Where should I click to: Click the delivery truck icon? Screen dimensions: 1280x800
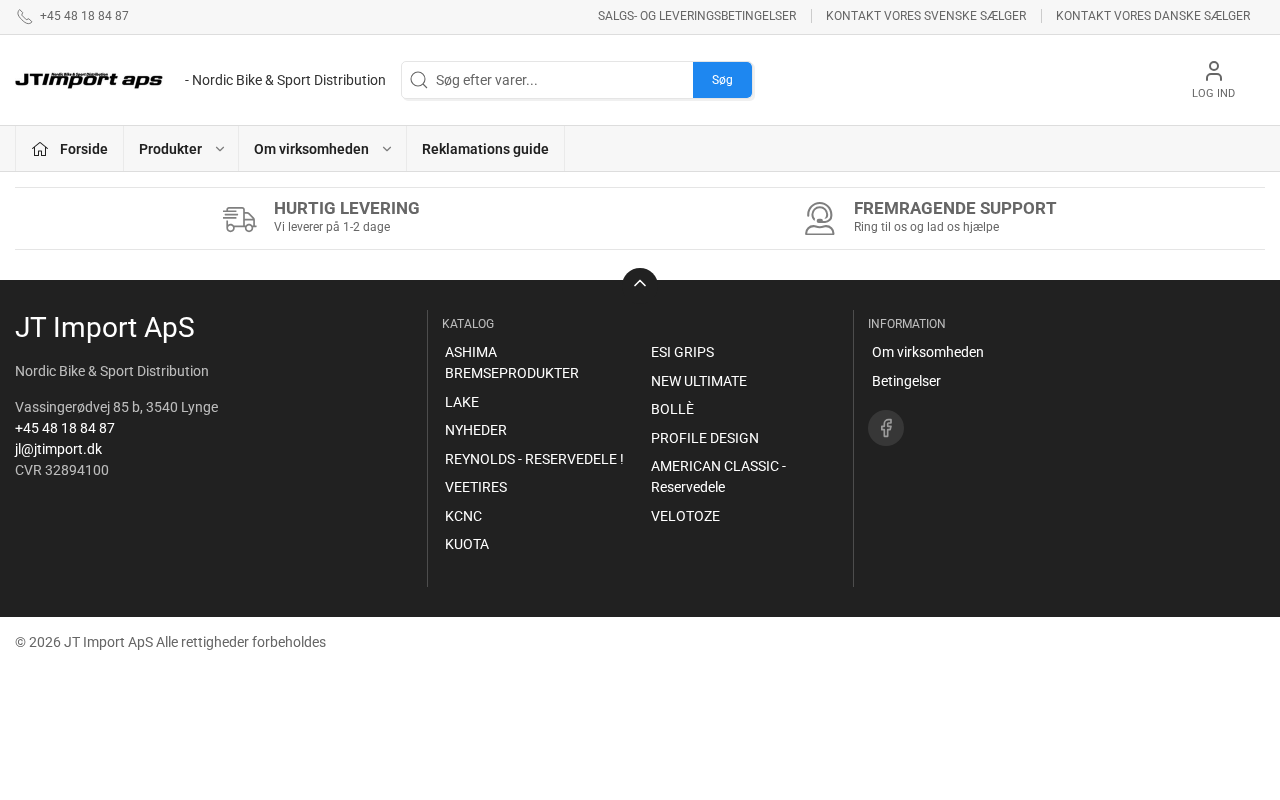[239, 218]
